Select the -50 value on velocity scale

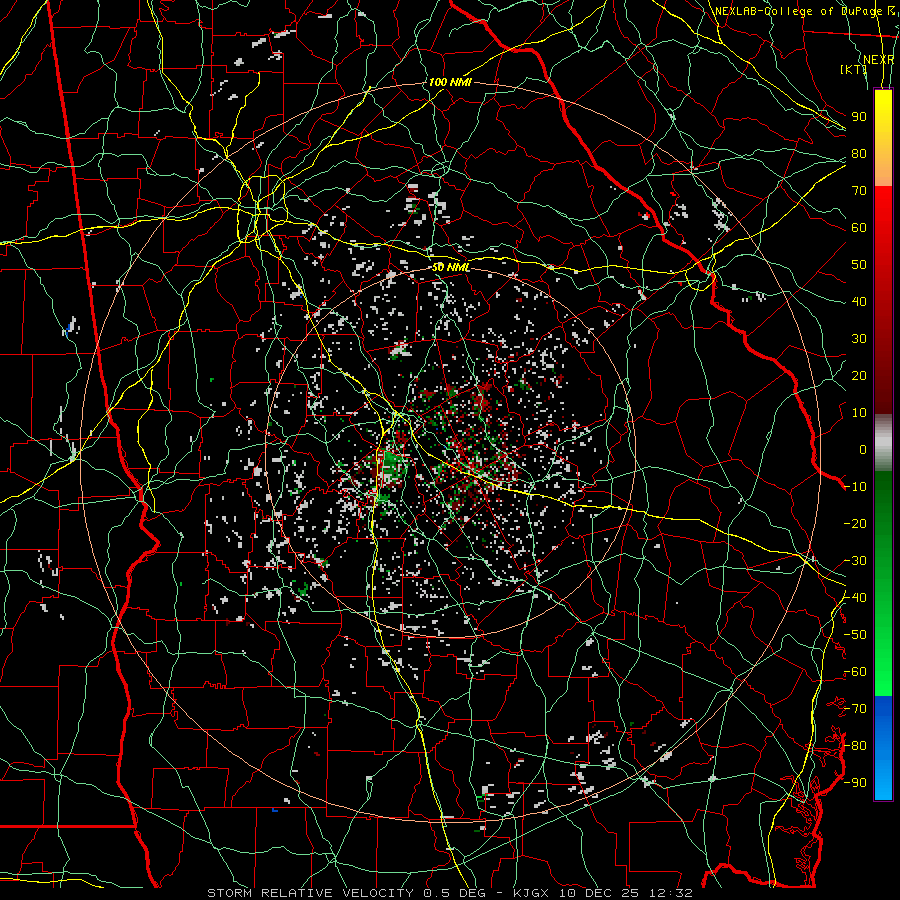pos(855,635)
